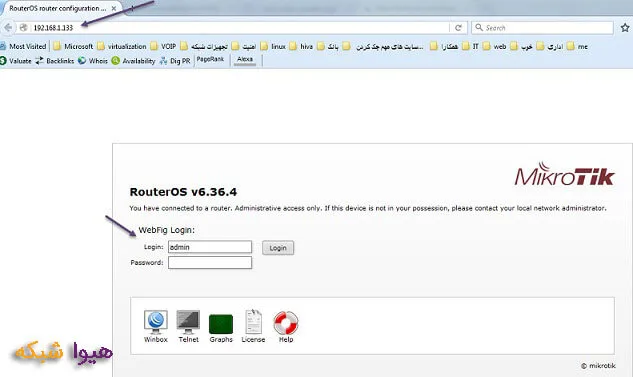Open the Most Visited bookmarks
This screenshot has height=377, width=633.
tap(23, 46)
